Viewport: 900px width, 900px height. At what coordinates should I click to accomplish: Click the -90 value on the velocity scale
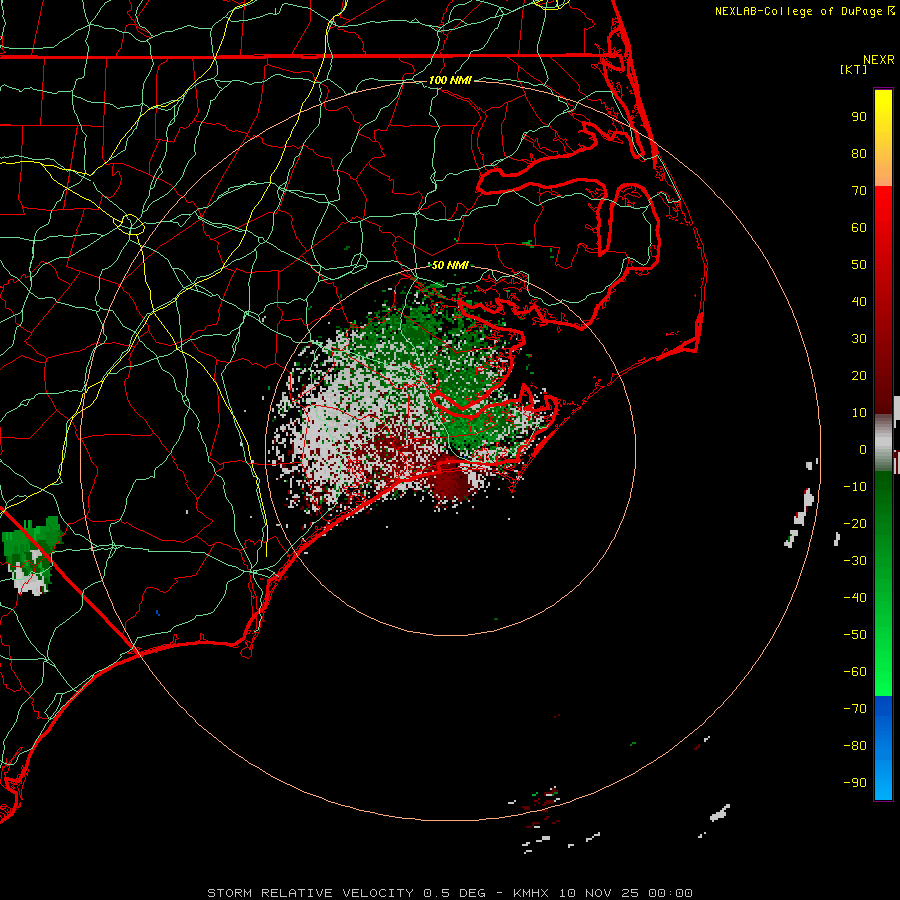point(855,783)
